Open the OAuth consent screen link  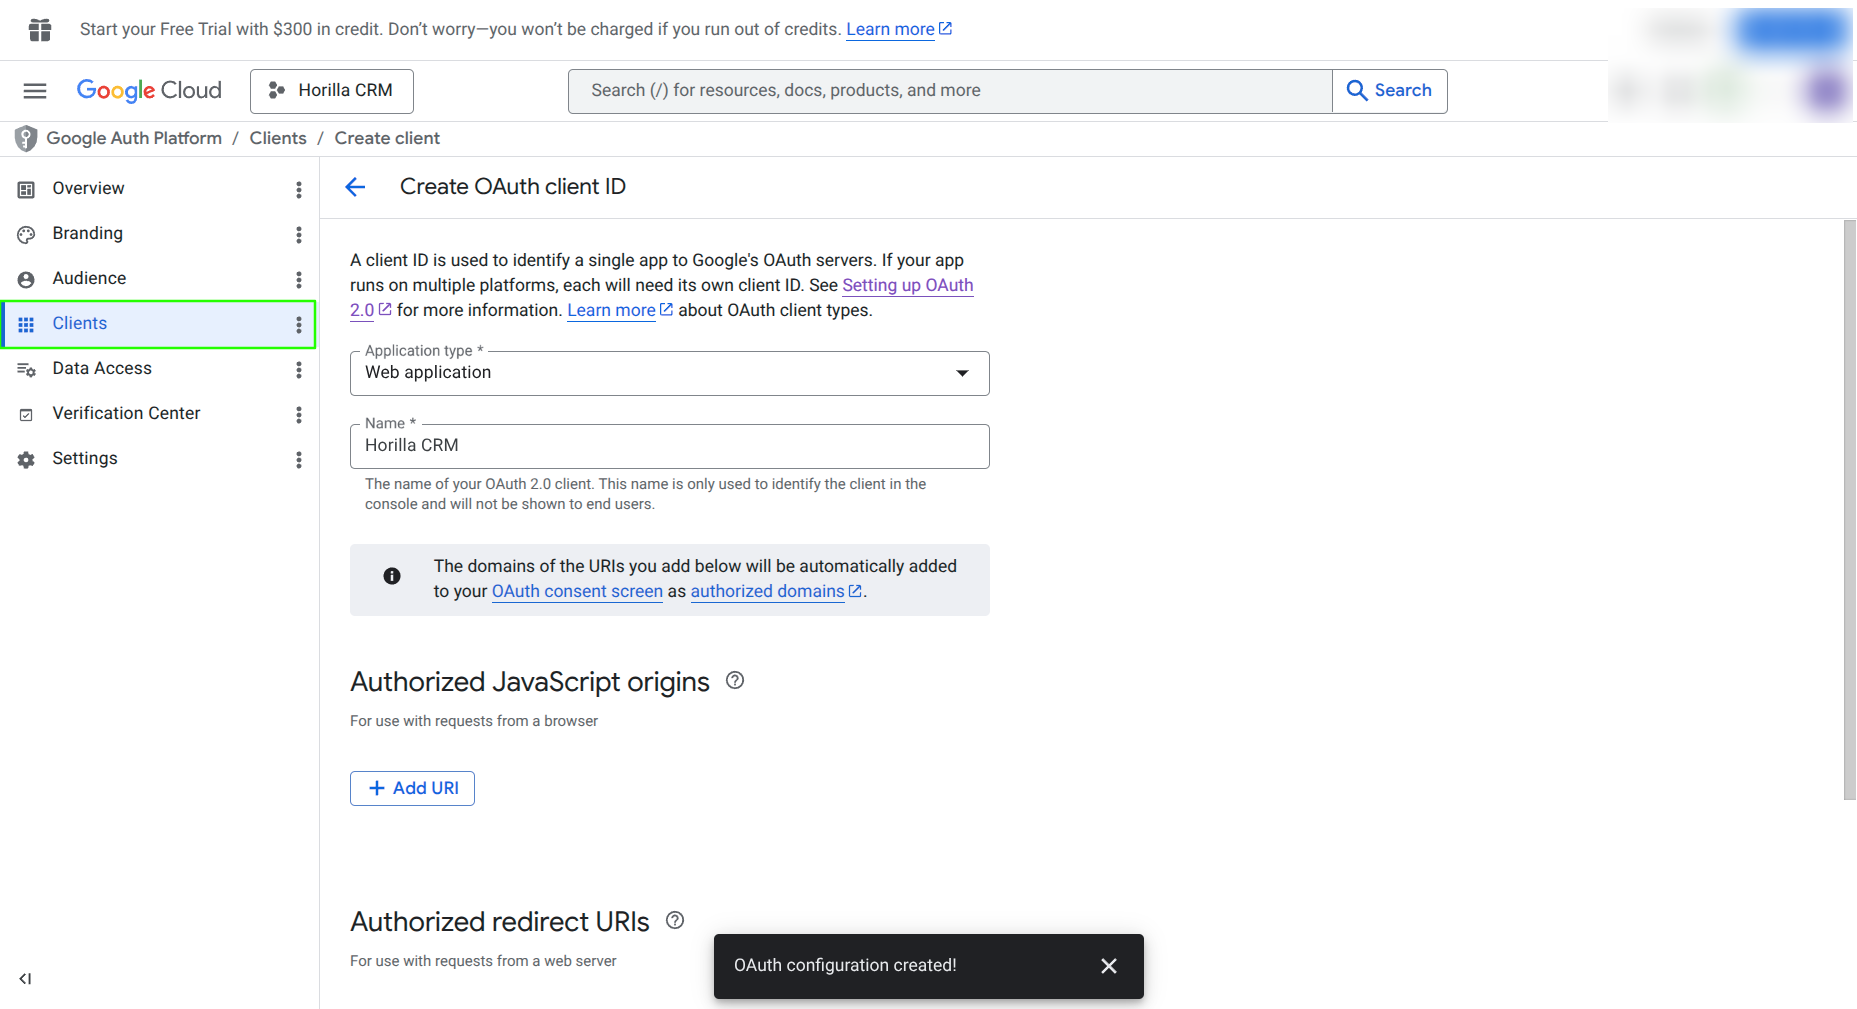pyautogui.click(x=577, y=591)
